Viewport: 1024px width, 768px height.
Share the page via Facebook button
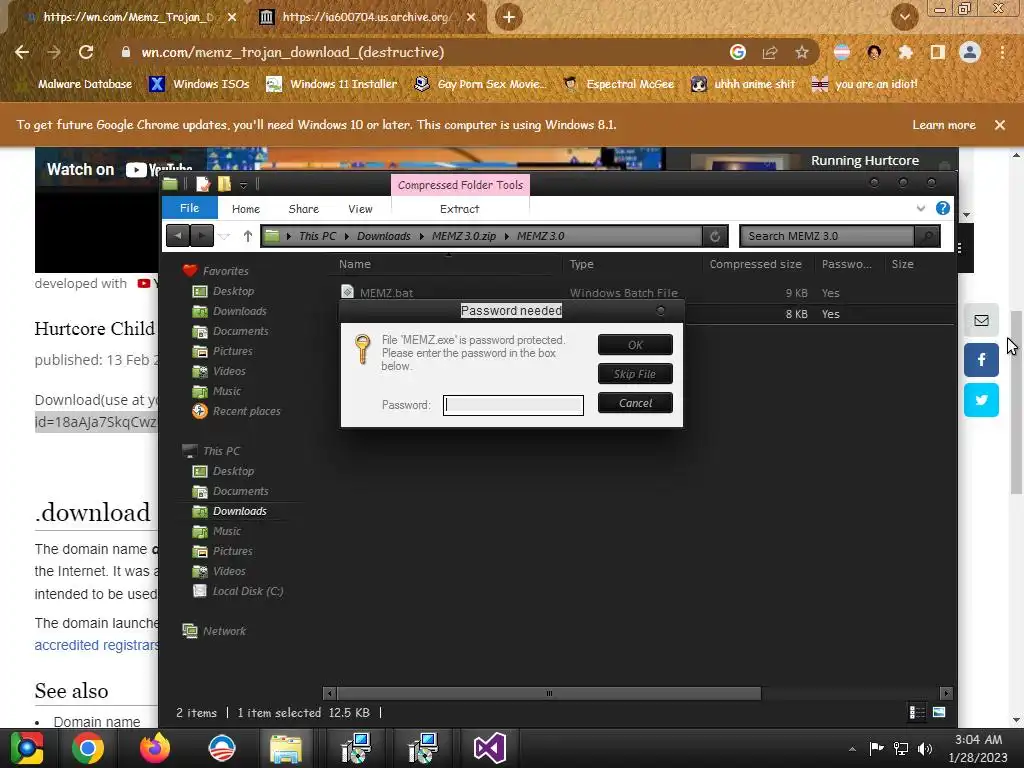[981, 360]
